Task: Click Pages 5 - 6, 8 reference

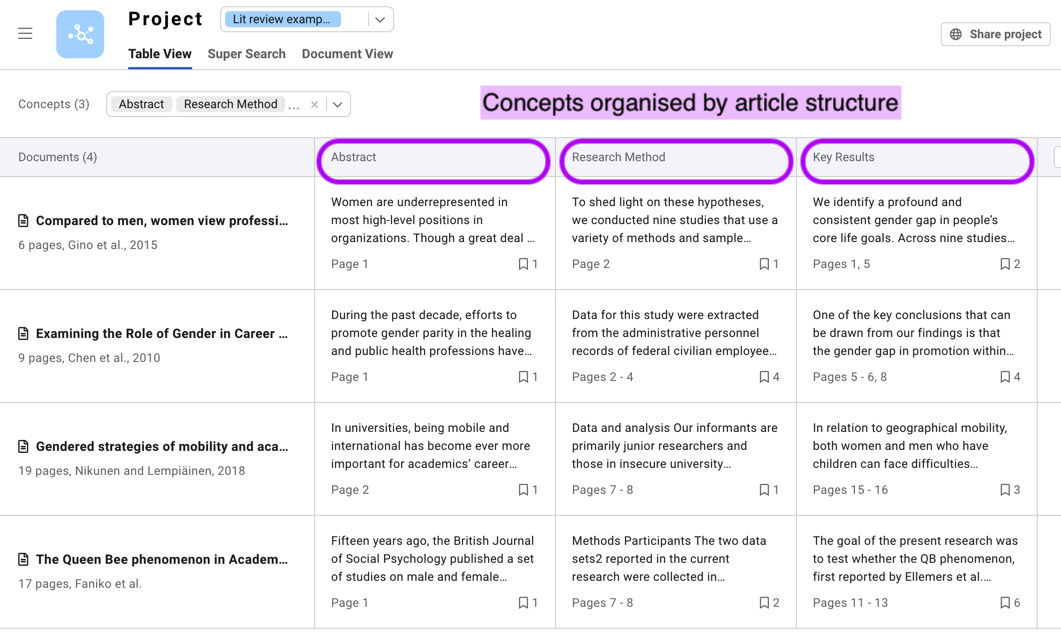Action: coord(849,377)
